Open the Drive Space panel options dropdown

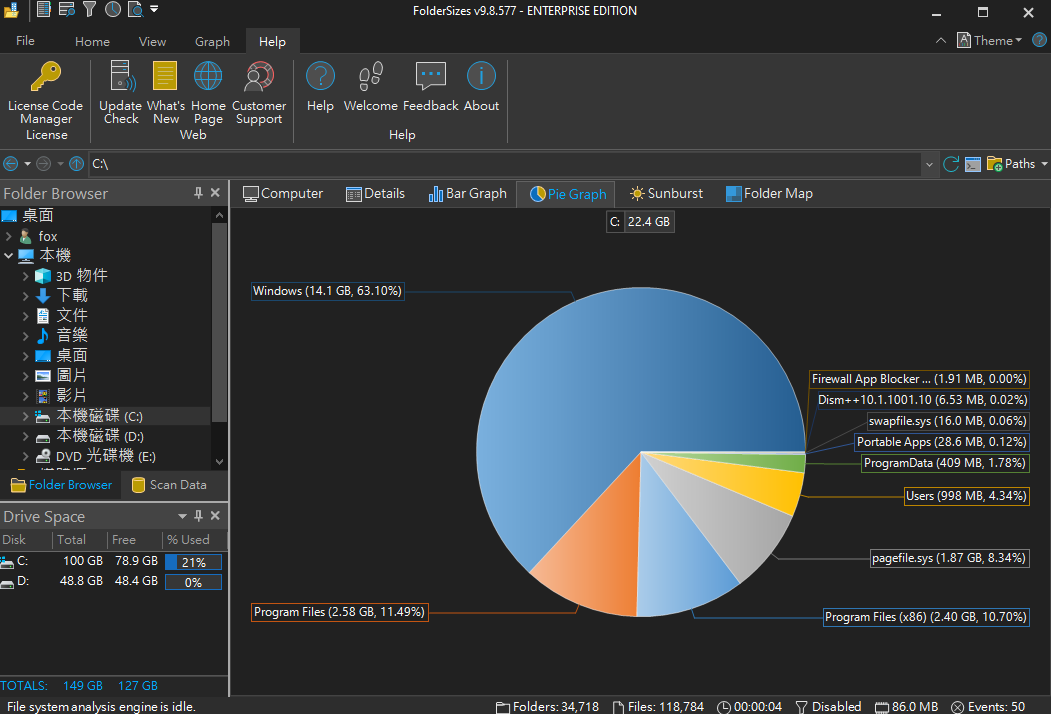coord(182,516)
